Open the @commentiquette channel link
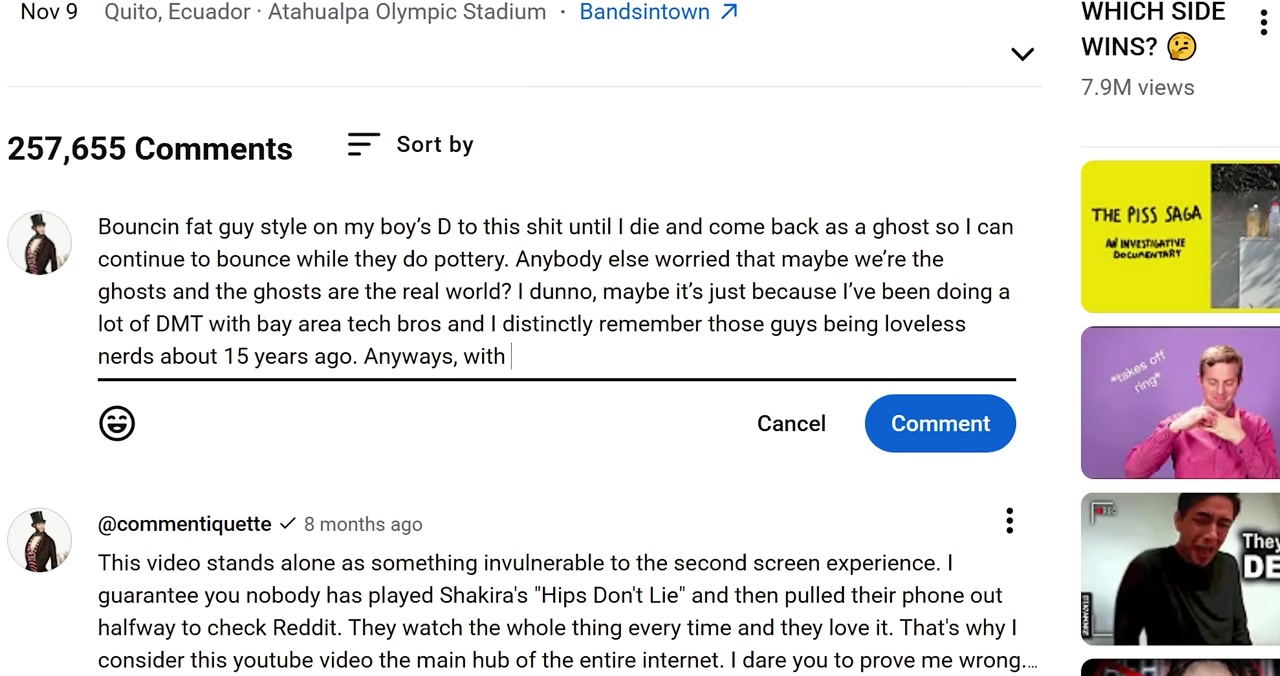Screen dimensions: 1280x676 tap(185, 524)
